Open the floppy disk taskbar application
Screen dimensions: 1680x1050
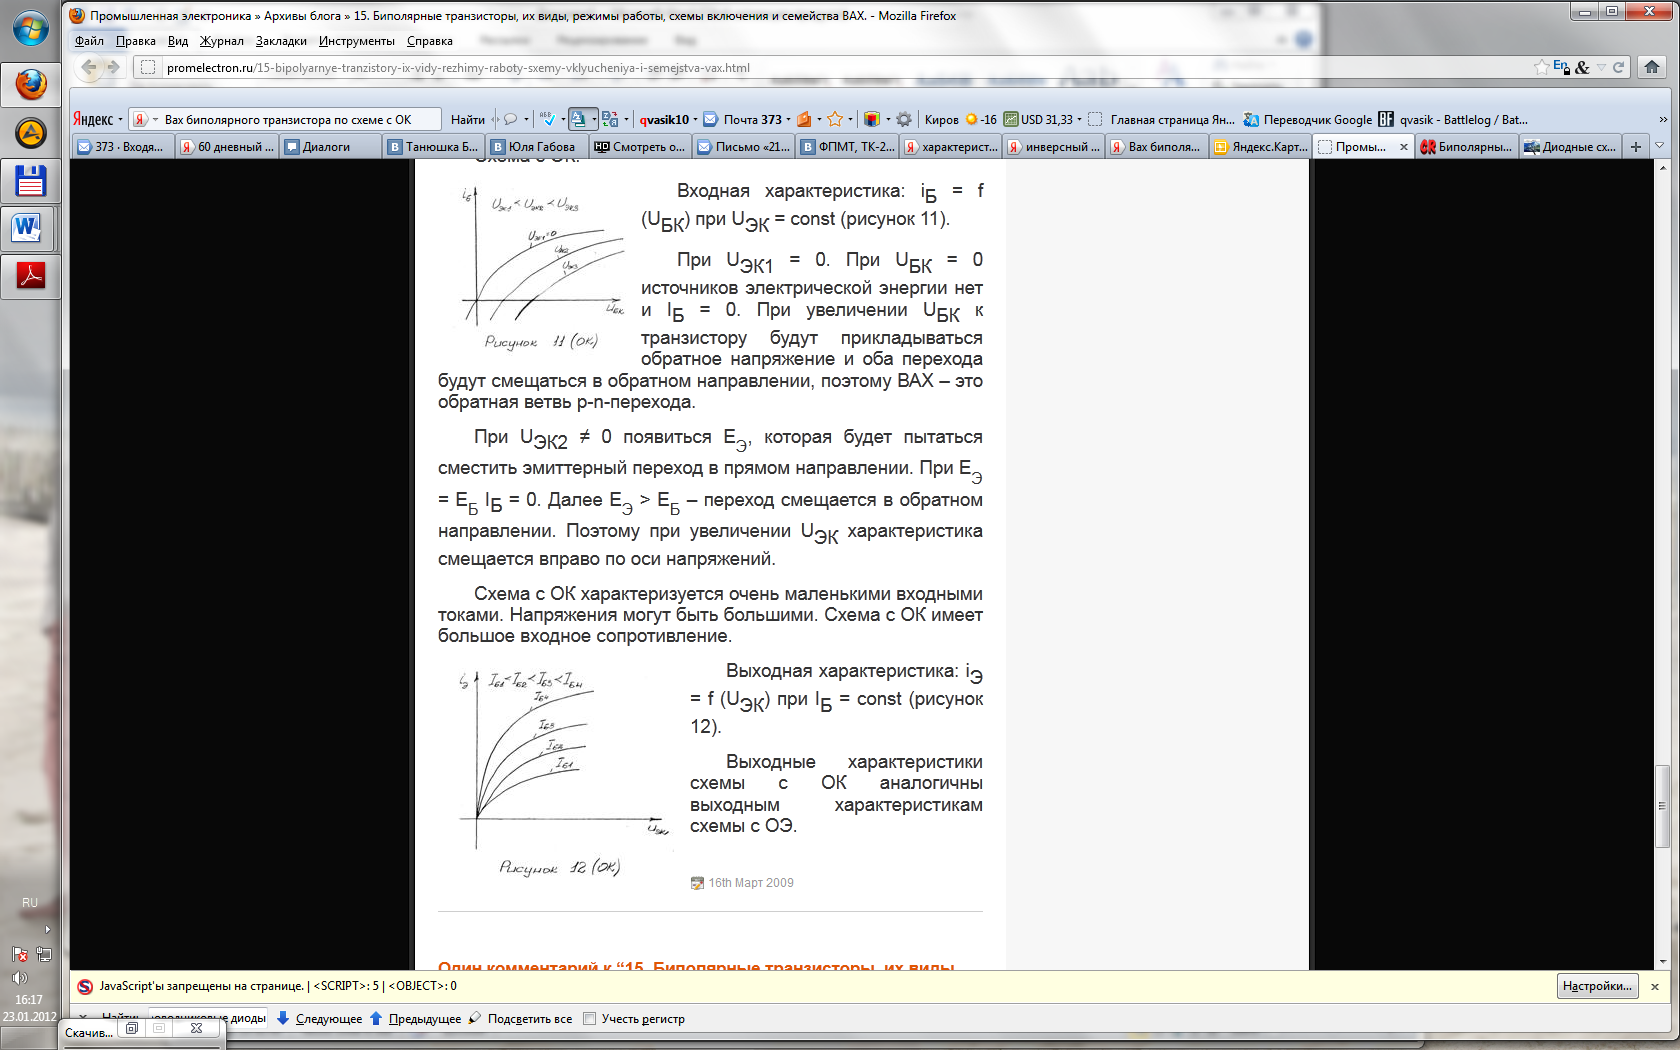[30, 181]
